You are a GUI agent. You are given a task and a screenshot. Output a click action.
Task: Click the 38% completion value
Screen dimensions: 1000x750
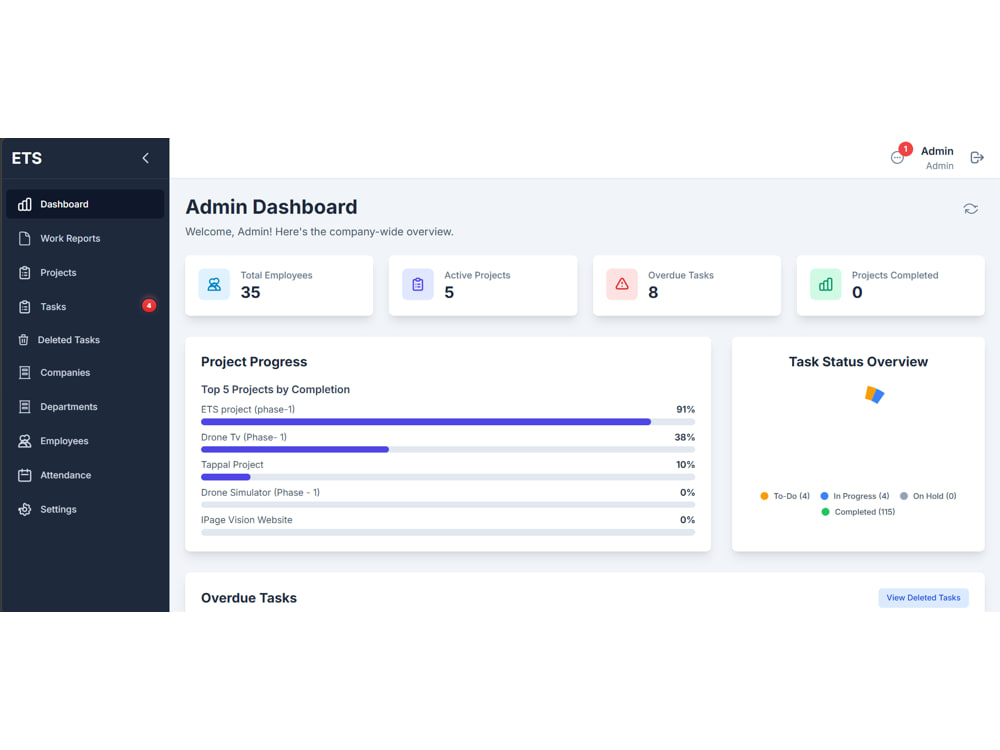point(685,438)
